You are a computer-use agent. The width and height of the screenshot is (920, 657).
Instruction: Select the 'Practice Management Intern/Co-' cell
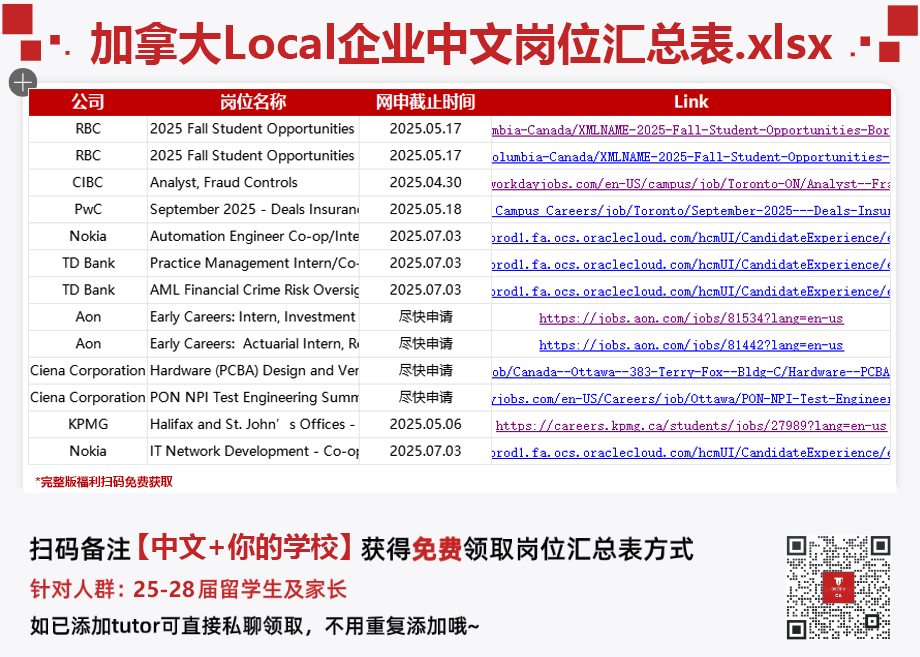pos(253,263)
